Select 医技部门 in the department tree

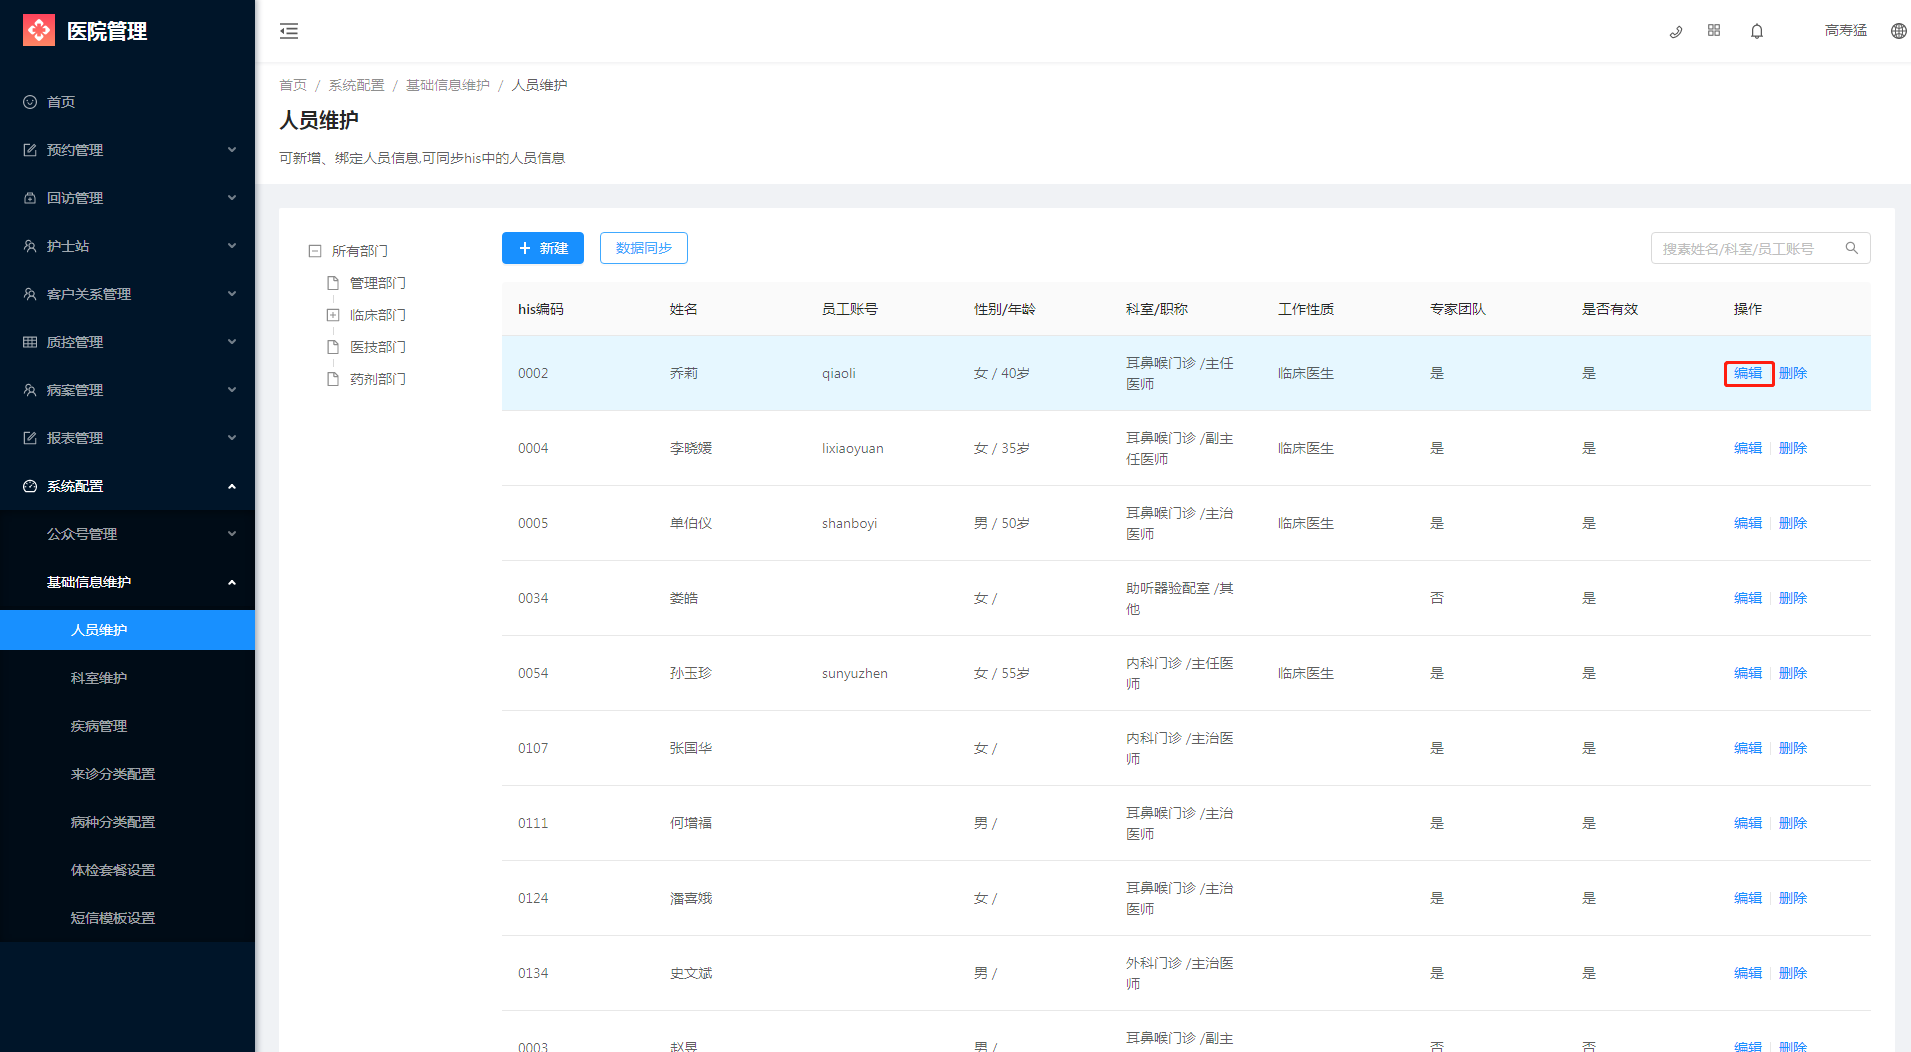[378, 347]
